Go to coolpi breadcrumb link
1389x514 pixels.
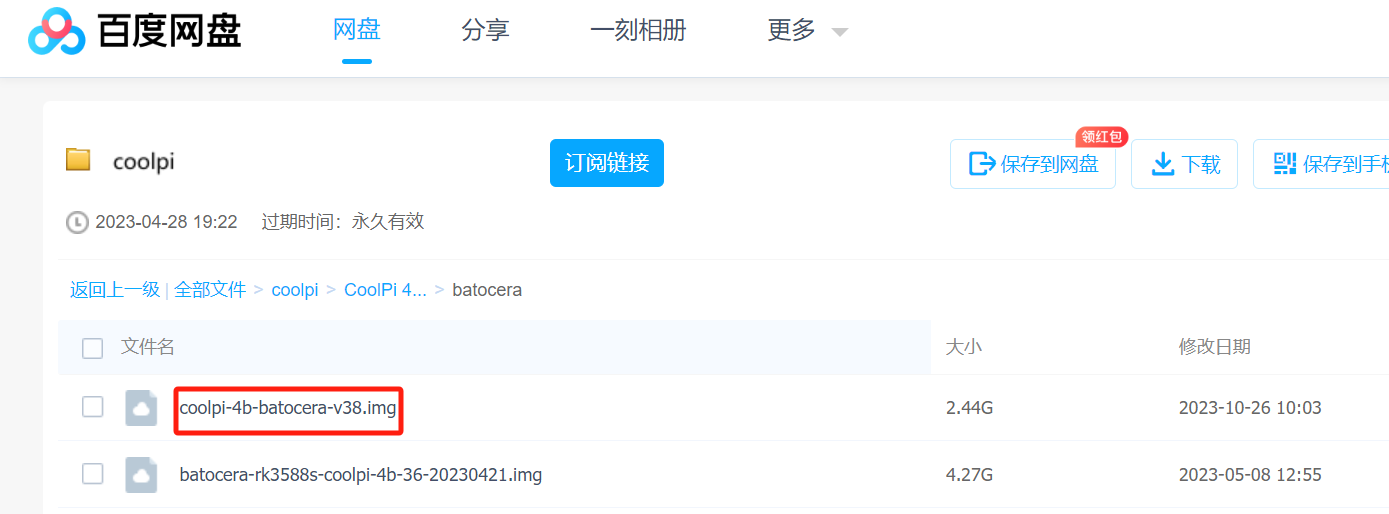click(295, 290)
